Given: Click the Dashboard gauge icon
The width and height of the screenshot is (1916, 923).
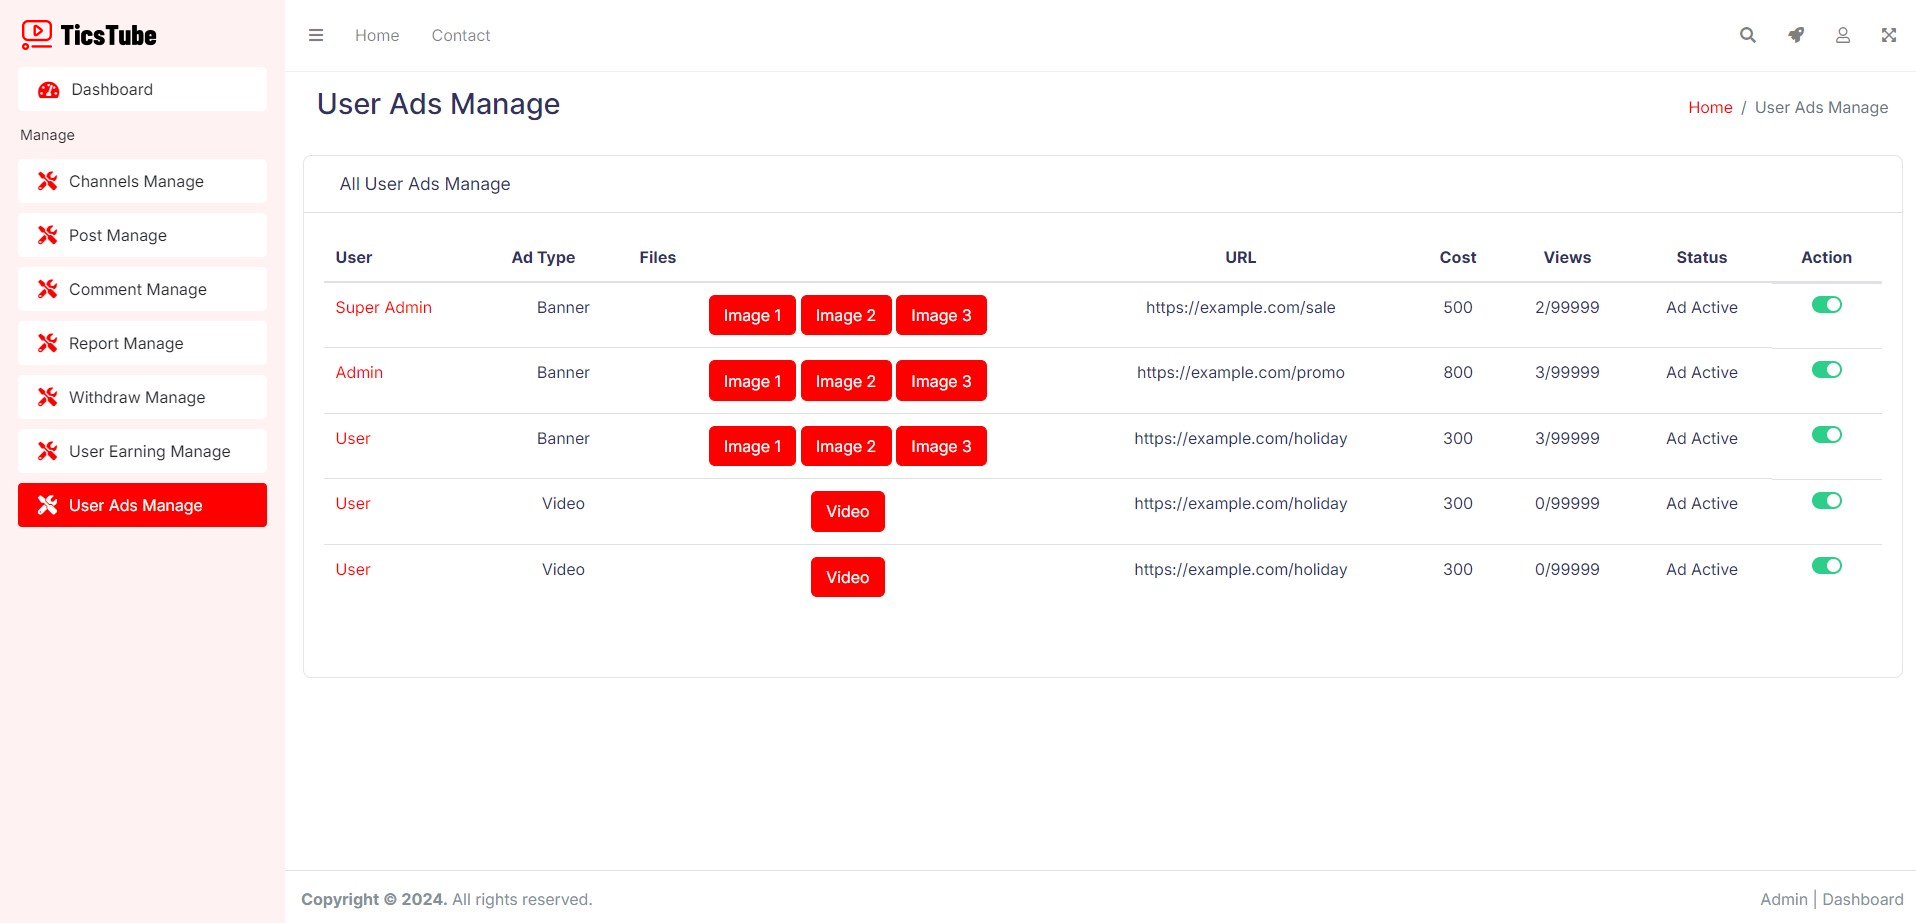Looking at the screenshot, I should pos(48,90).
